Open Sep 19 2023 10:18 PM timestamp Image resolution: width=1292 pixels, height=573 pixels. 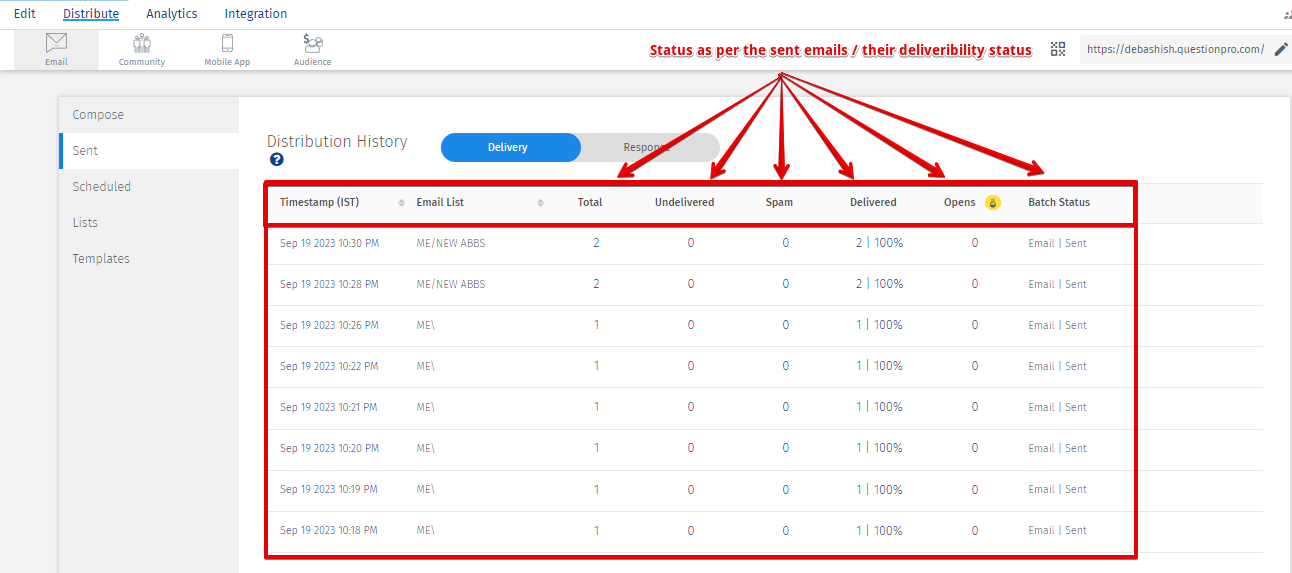[x=329, y=530]
